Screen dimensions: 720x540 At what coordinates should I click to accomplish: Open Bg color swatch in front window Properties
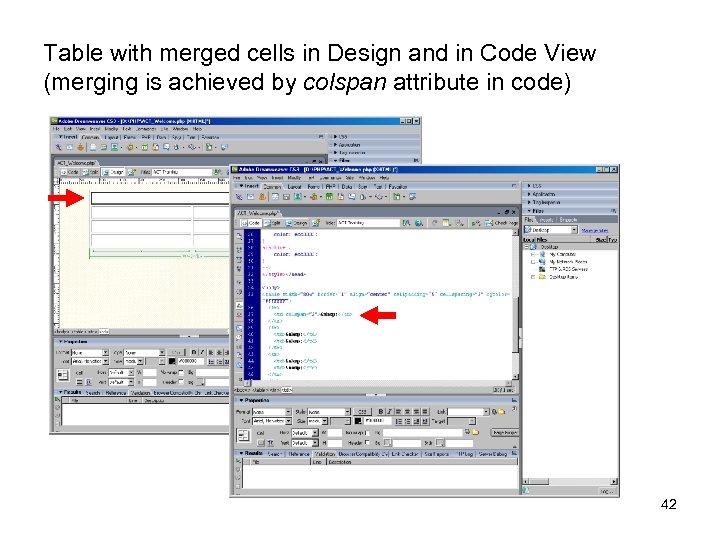(x=388, y=443)
